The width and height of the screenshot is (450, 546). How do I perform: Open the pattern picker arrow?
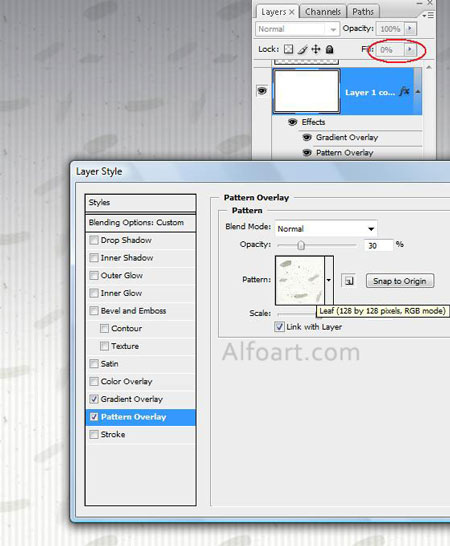[329, 280]
